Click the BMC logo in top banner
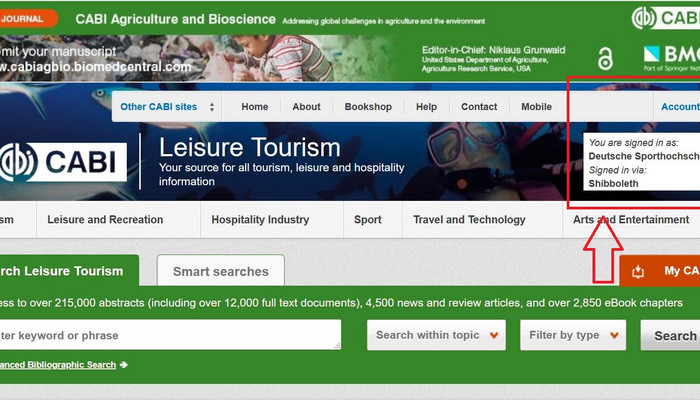This screenshot has height=400, width=700. [671, 58]
